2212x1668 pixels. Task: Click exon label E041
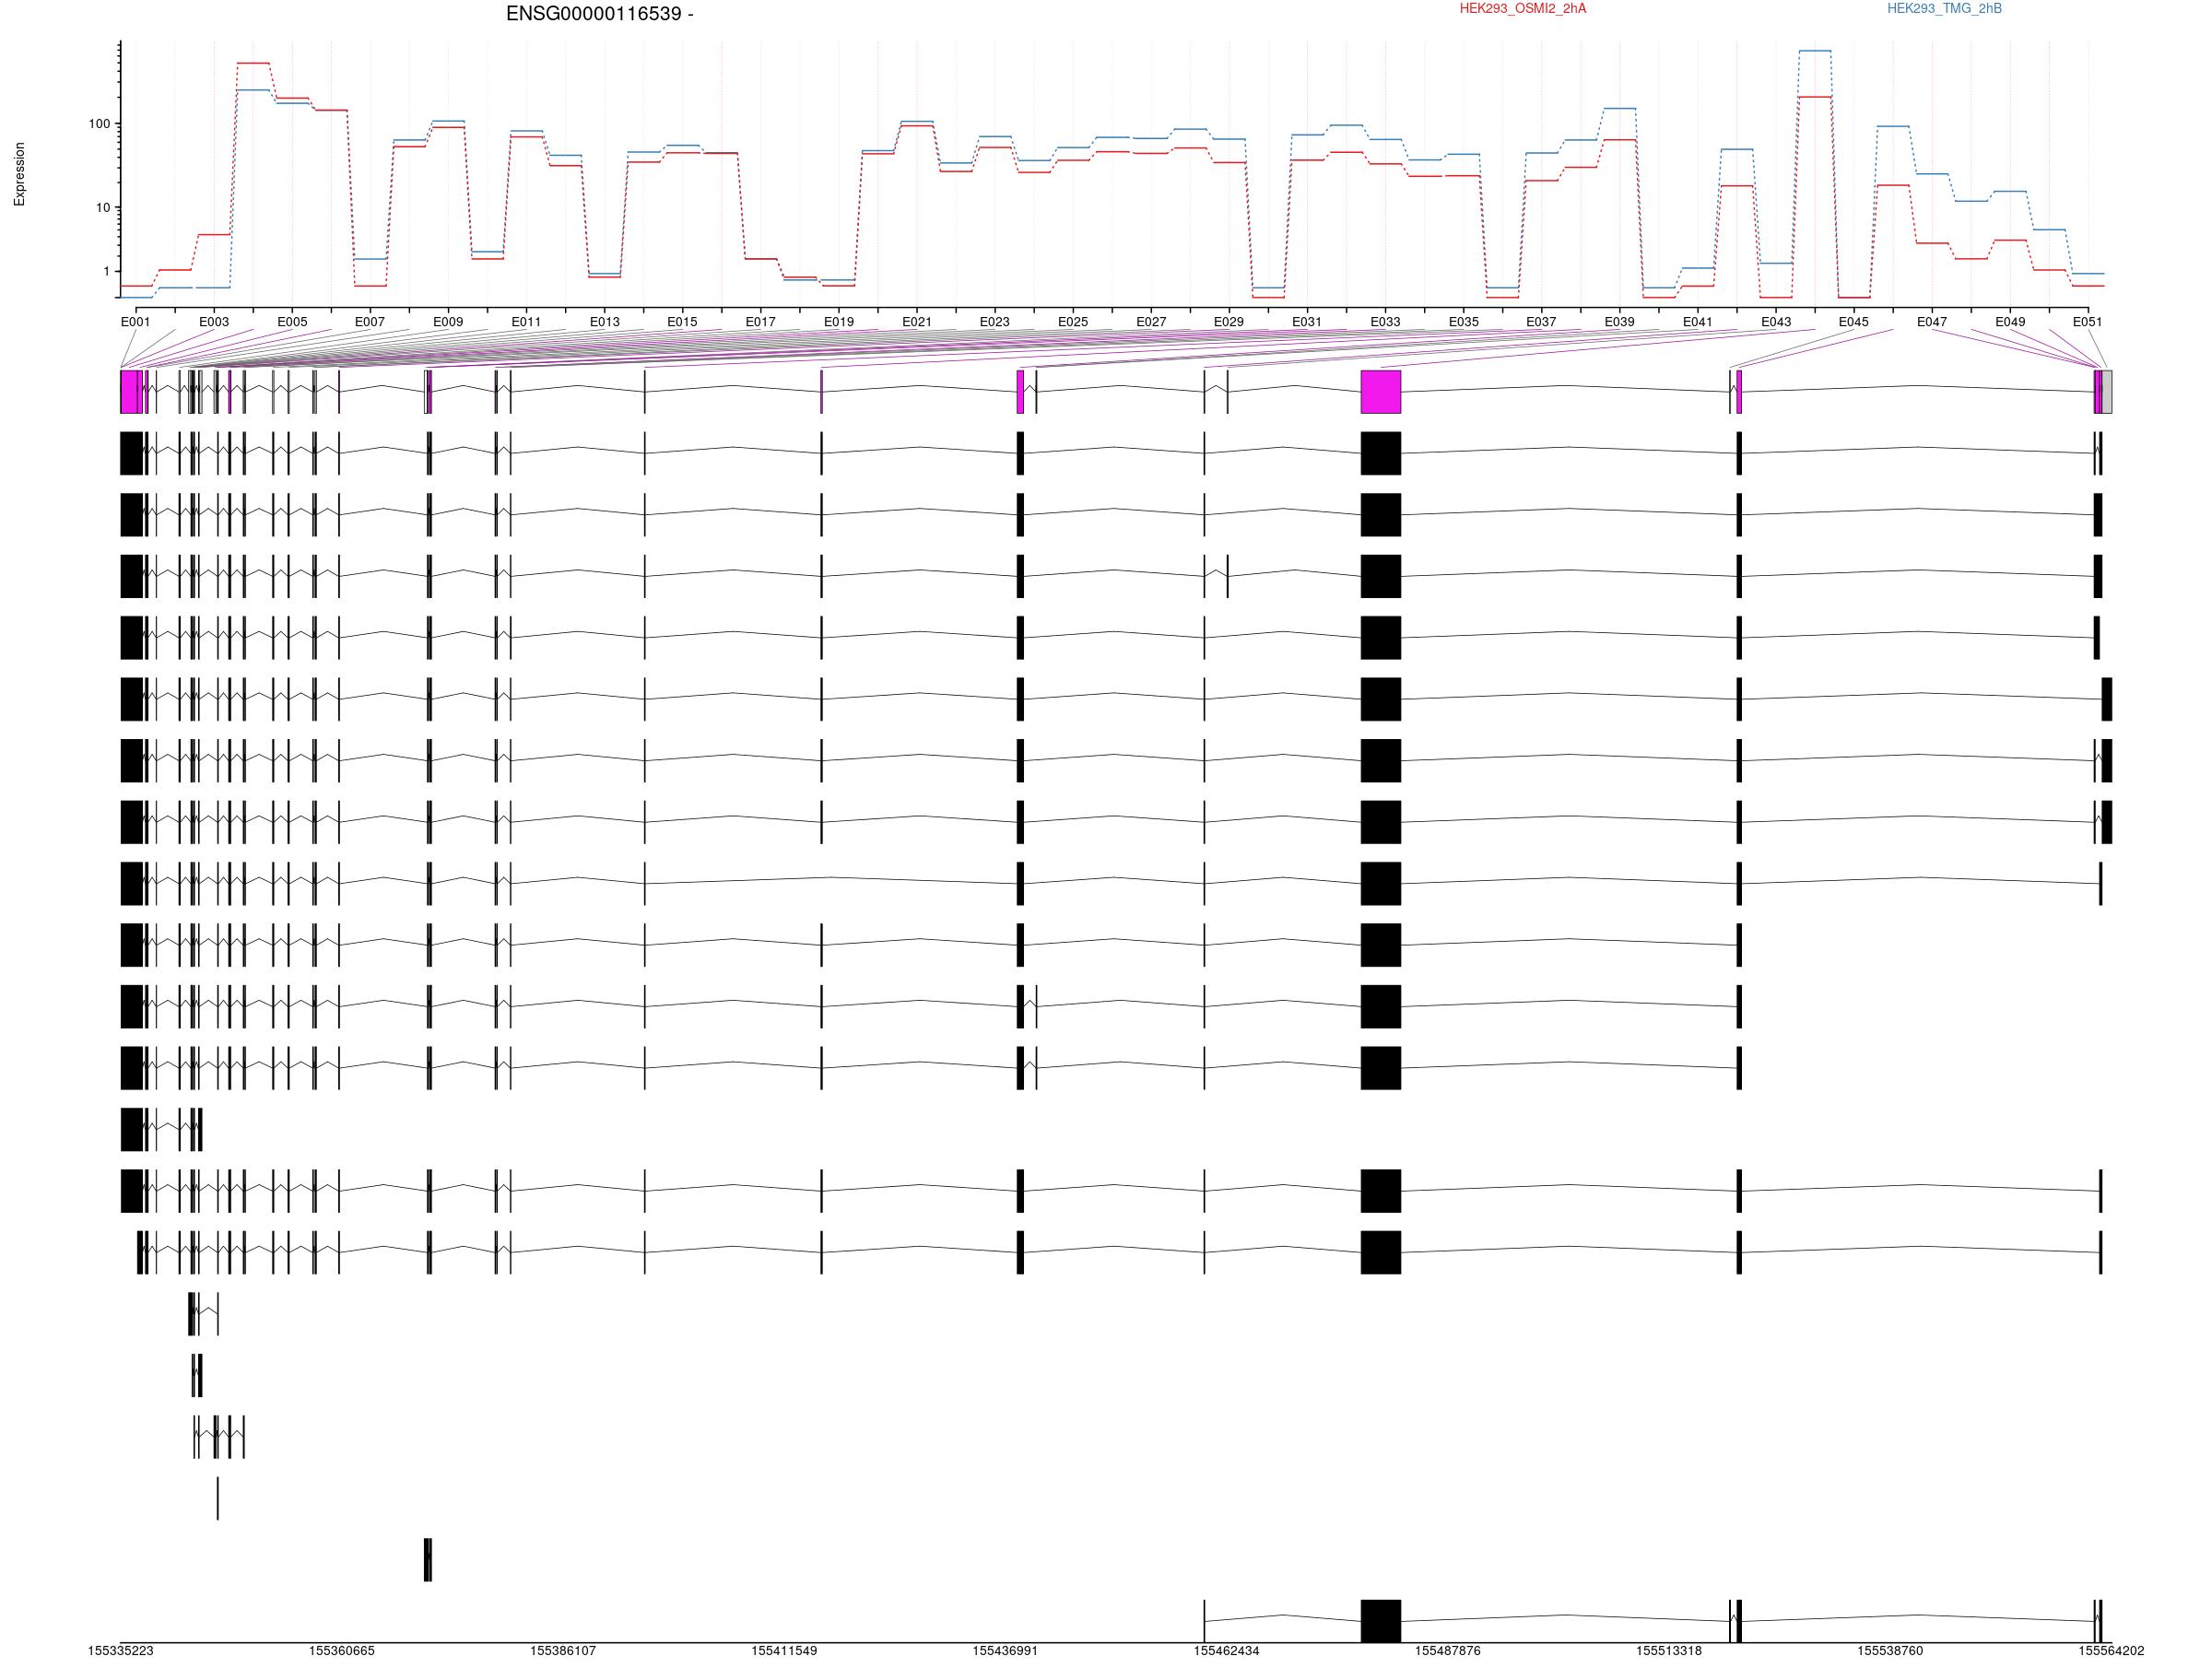[x=1697, y=322]
